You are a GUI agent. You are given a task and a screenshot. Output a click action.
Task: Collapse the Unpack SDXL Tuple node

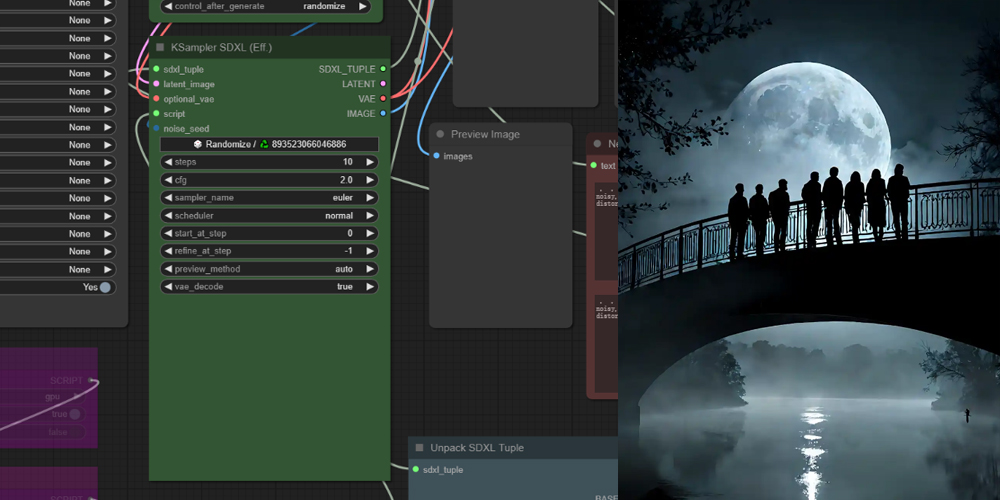pos(419,448)
